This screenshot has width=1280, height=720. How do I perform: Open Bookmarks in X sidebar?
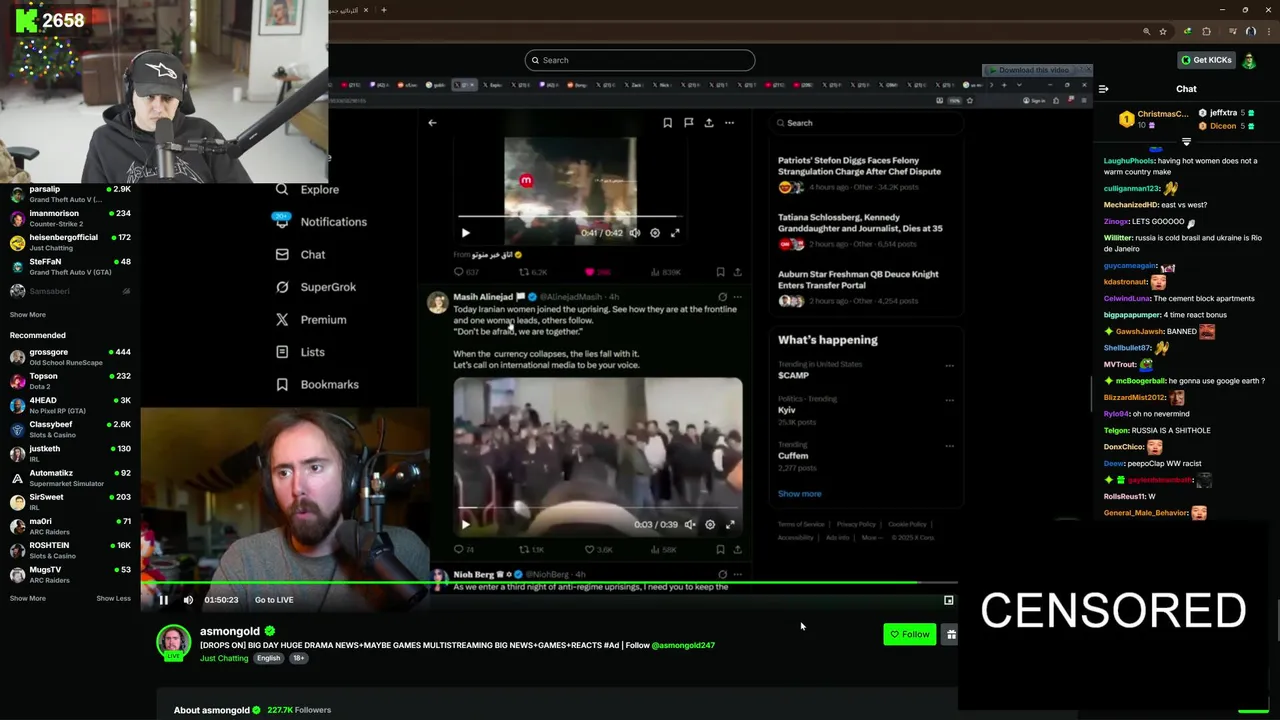pos(317,385)
